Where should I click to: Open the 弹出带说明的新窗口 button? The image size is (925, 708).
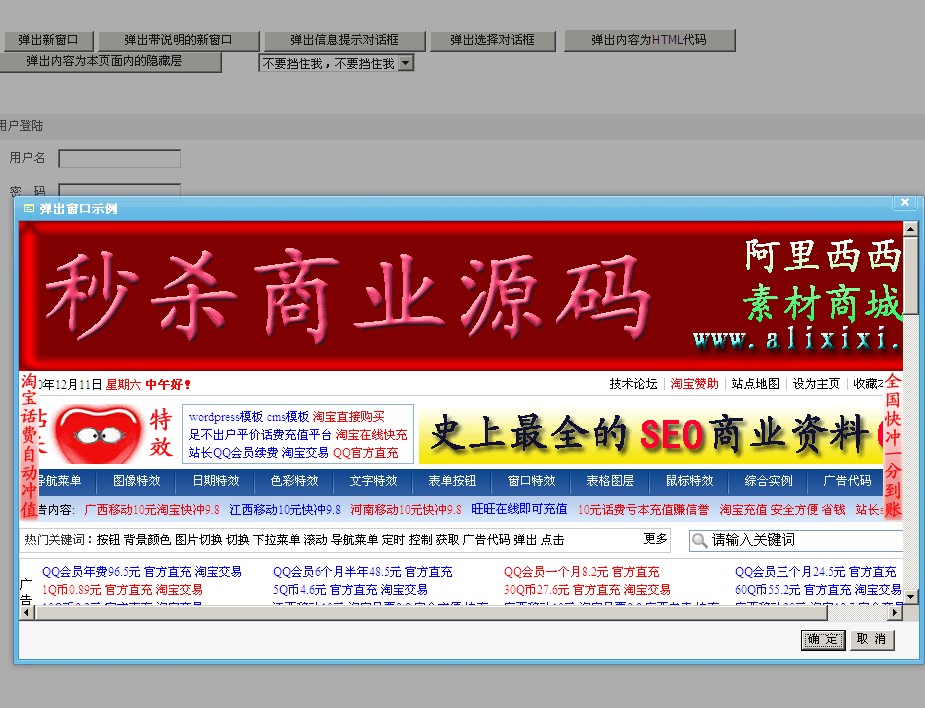tap(178, 40)
